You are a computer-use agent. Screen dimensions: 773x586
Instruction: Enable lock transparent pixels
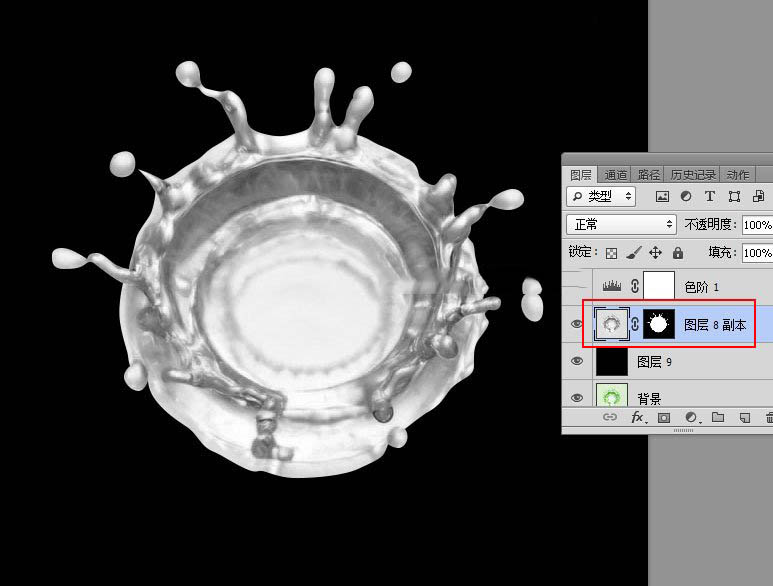tap(612, 253)
